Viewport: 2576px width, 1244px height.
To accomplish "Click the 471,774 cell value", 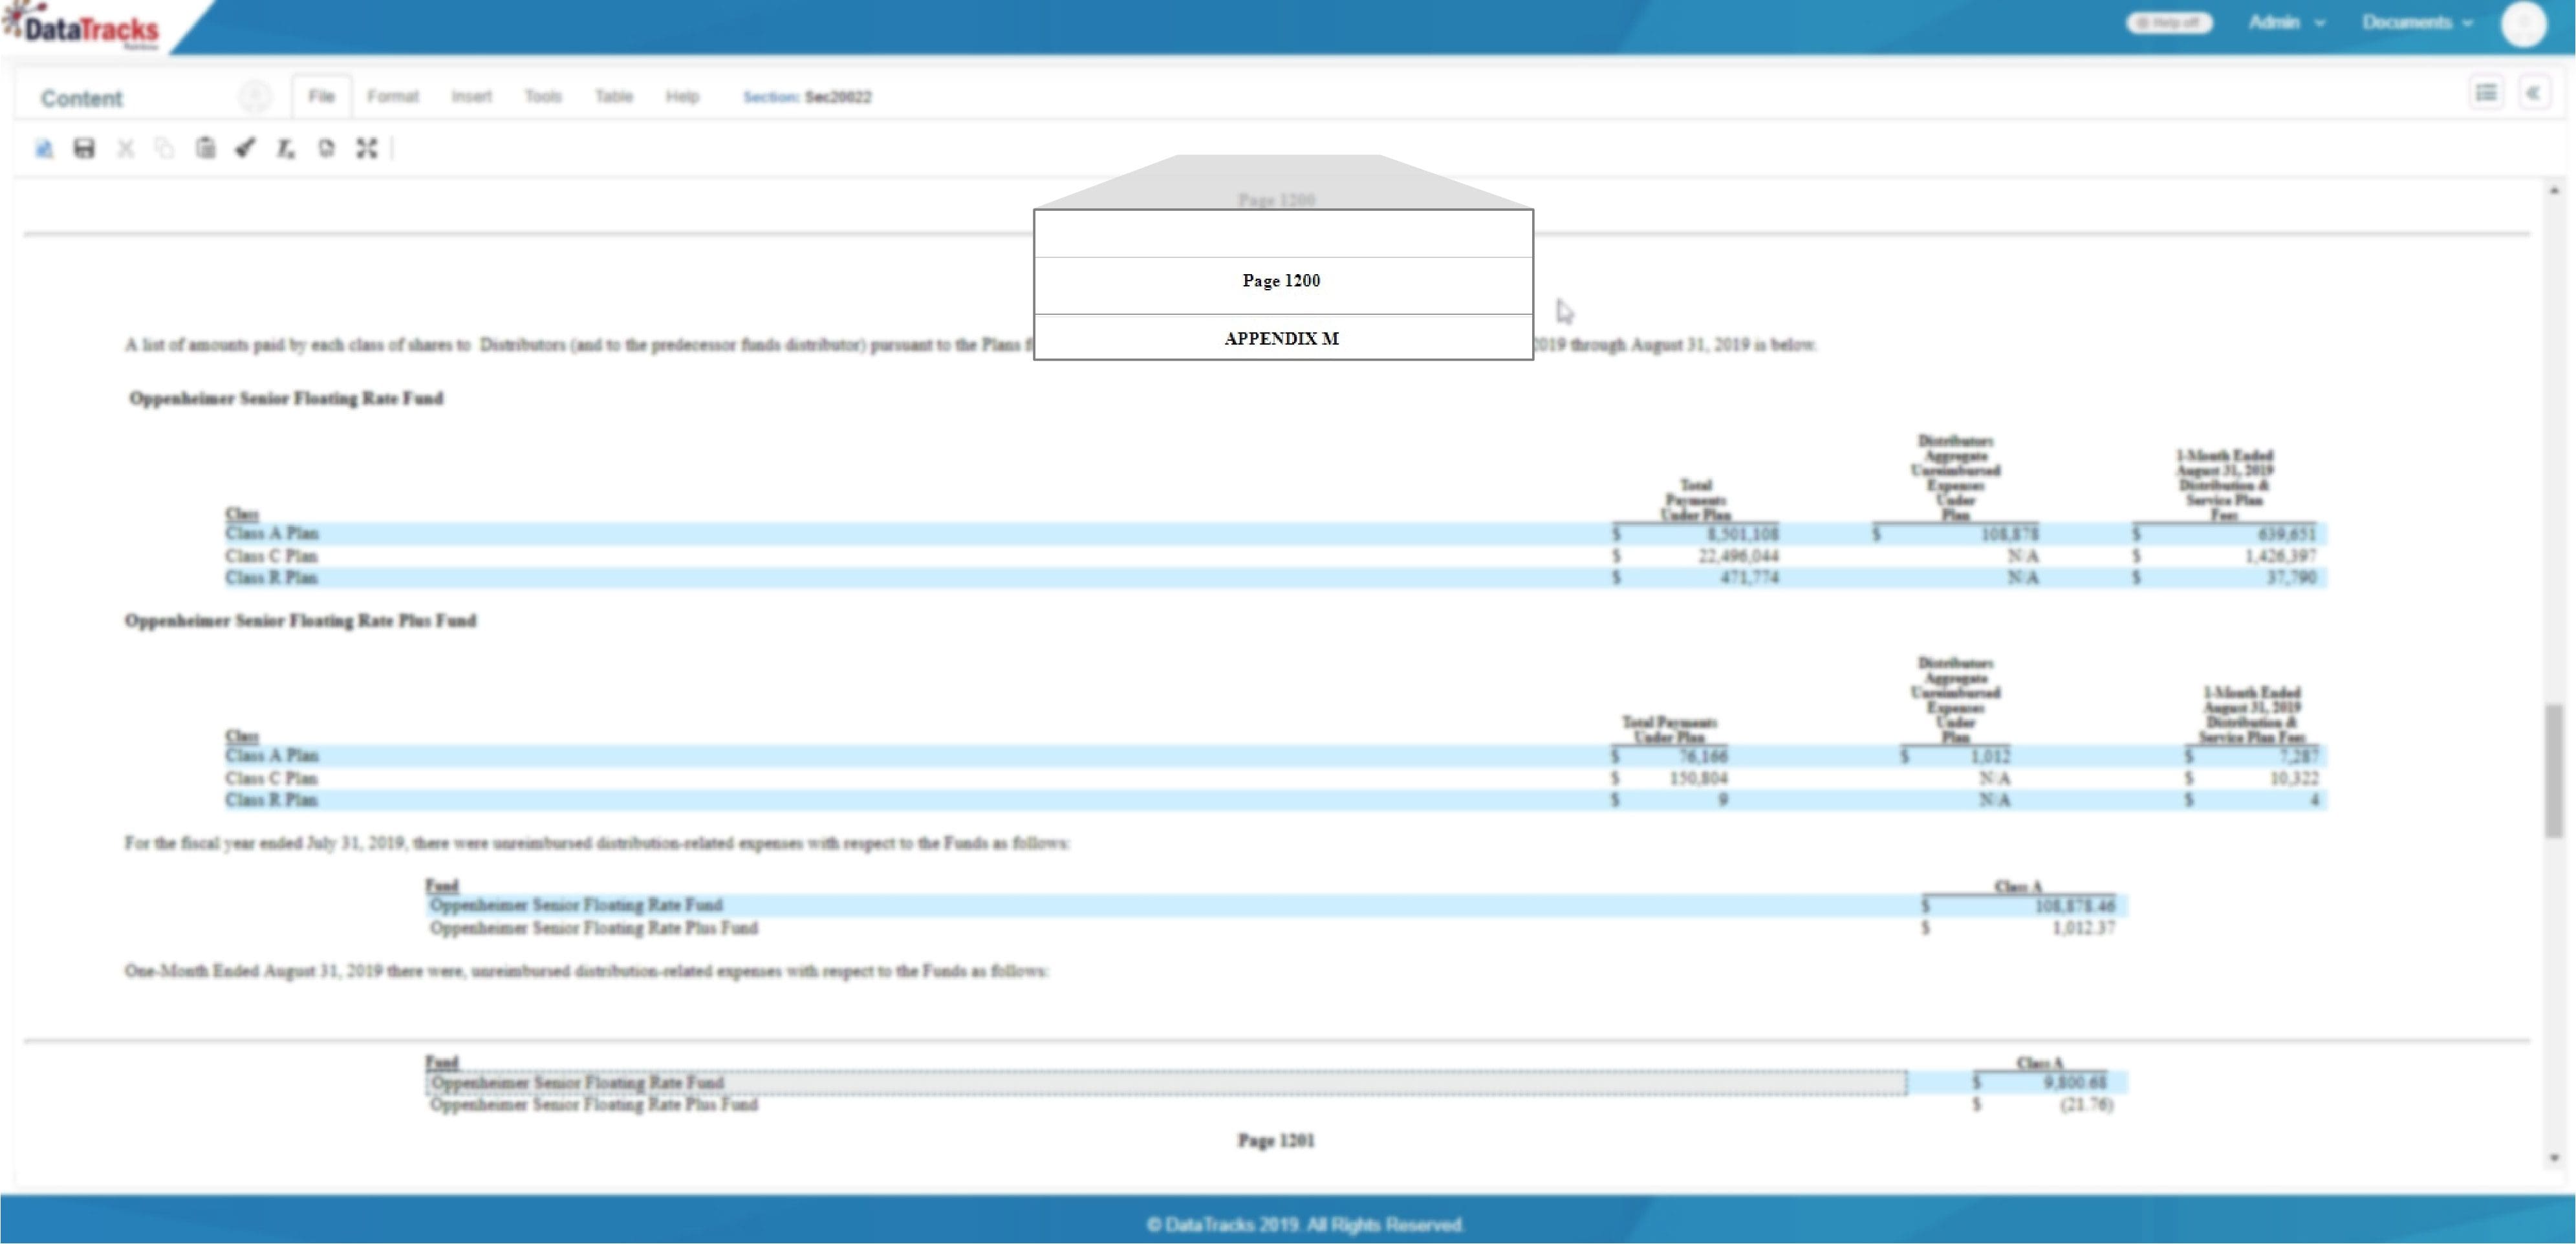I will pos(1749,577).
